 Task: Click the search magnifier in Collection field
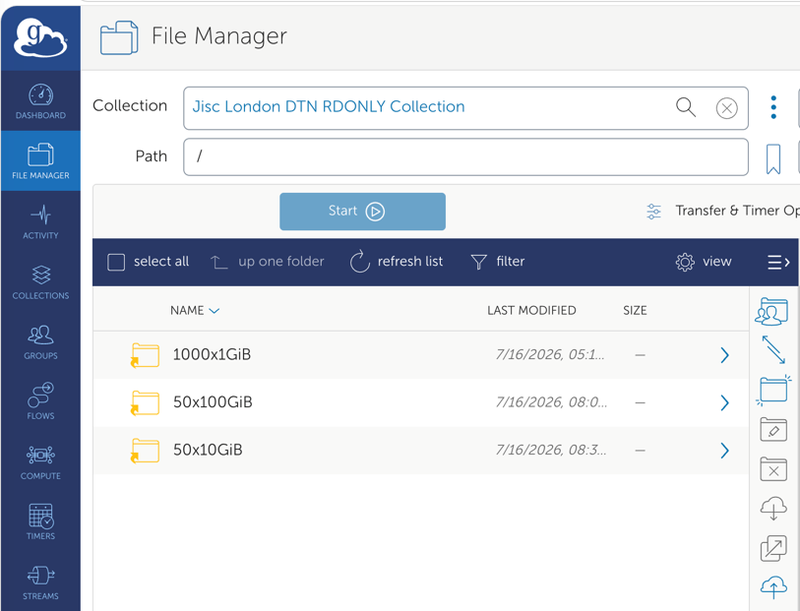686,108
